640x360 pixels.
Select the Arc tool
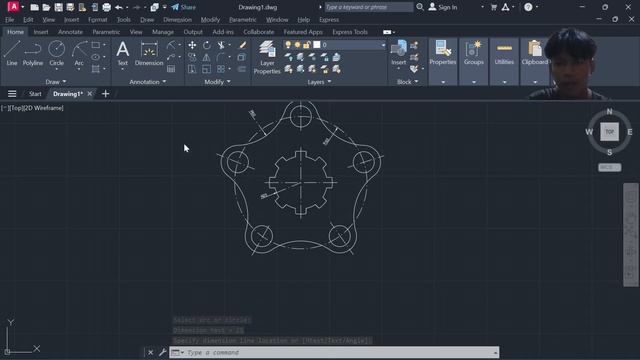tap(79, 53)
